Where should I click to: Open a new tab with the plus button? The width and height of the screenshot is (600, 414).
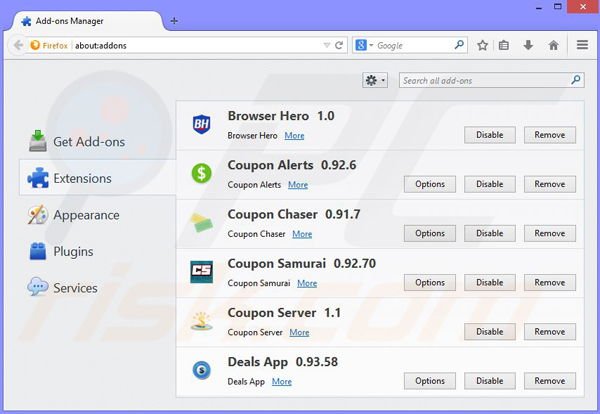click(174, 21)
